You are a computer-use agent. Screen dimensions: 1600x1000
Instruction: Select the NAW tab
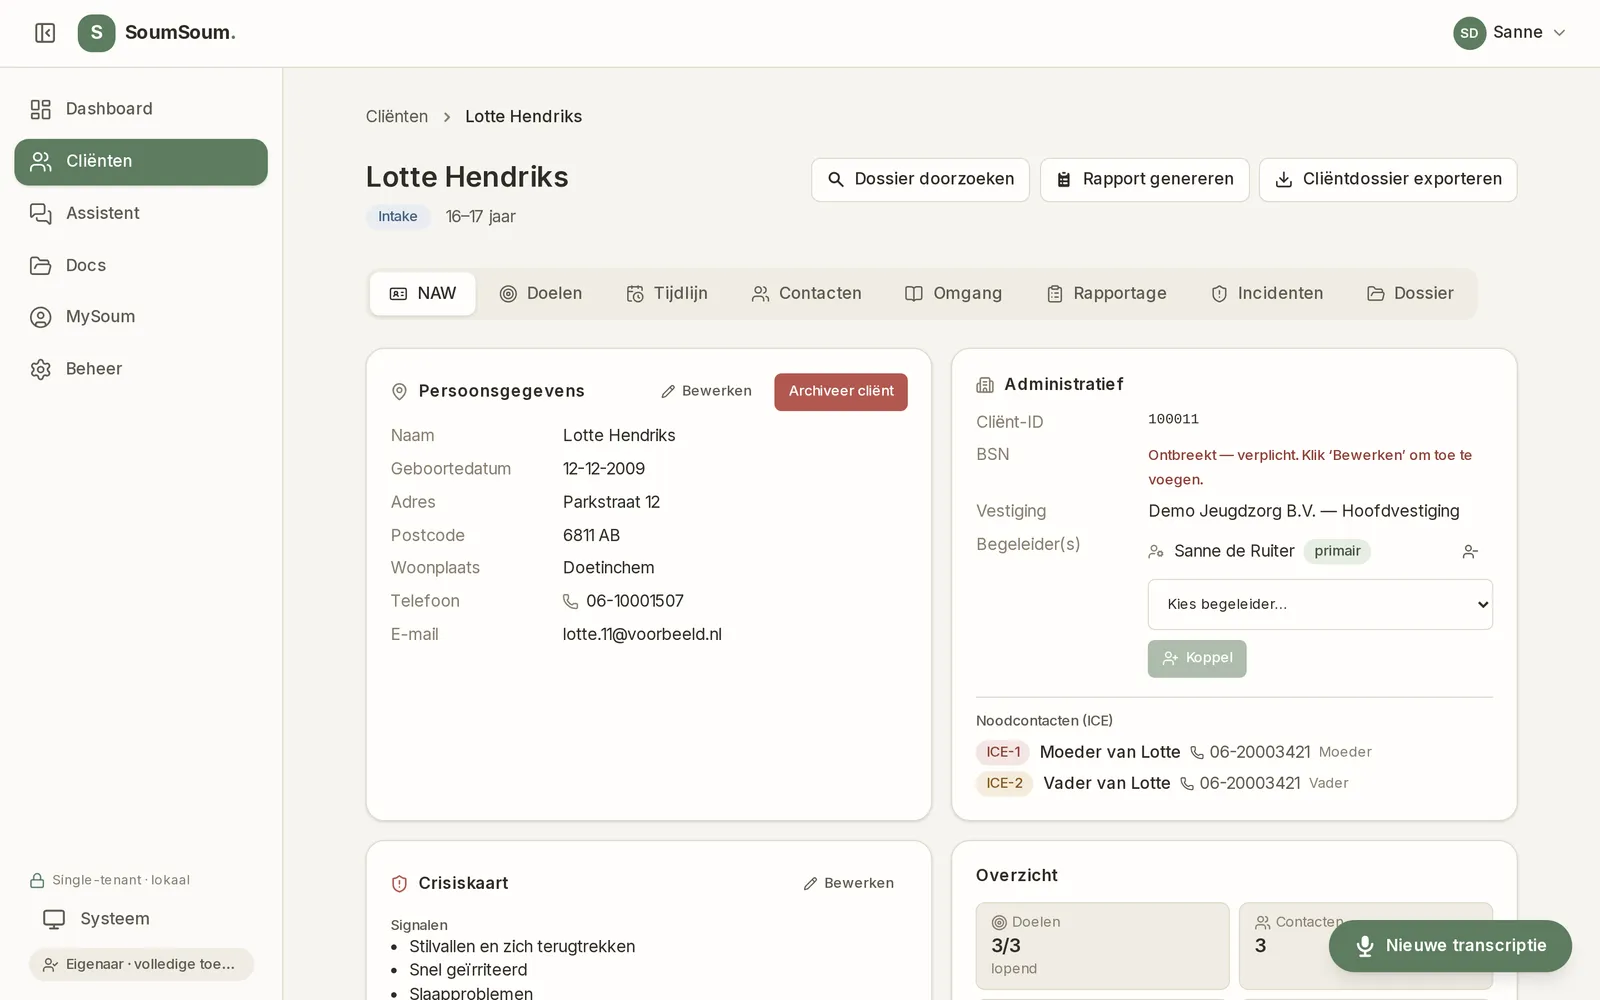pos(423,294)
